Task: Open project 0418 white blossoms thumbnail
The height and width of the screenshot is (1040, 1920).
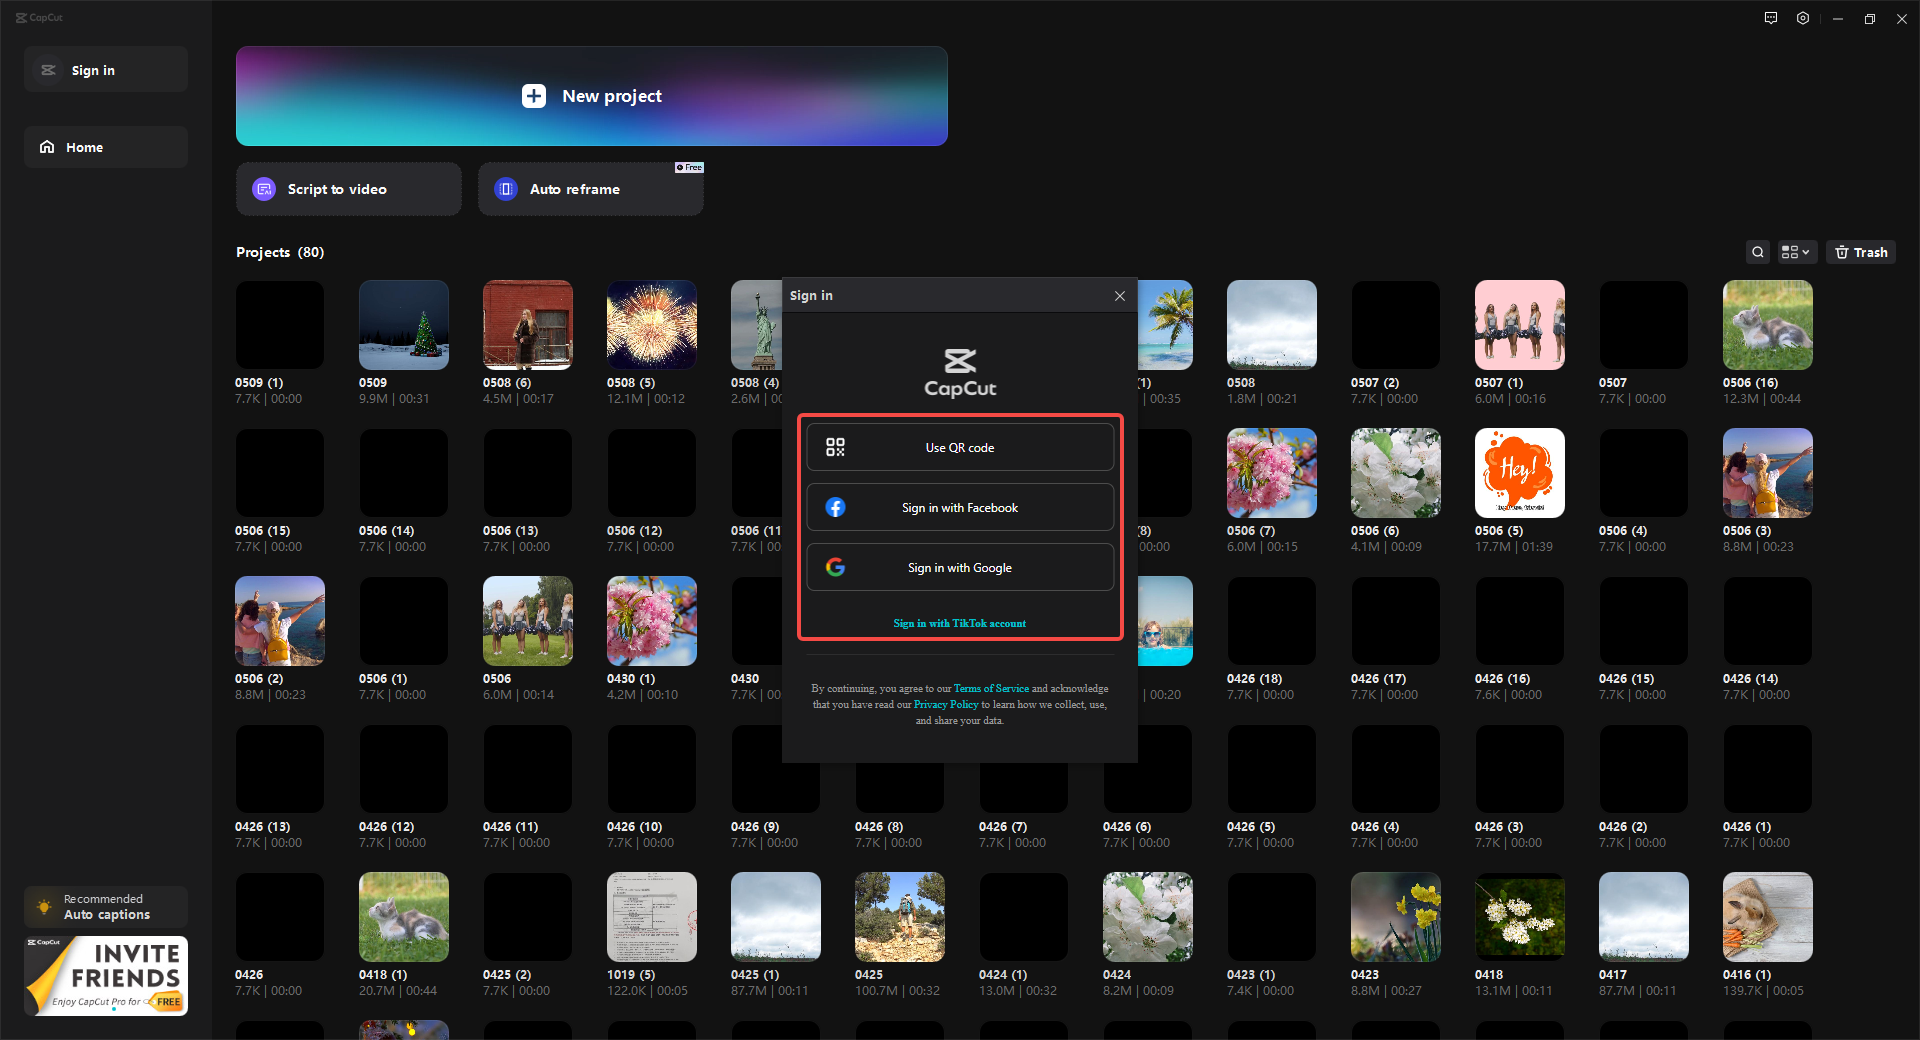Action: tap(1520, 917)
